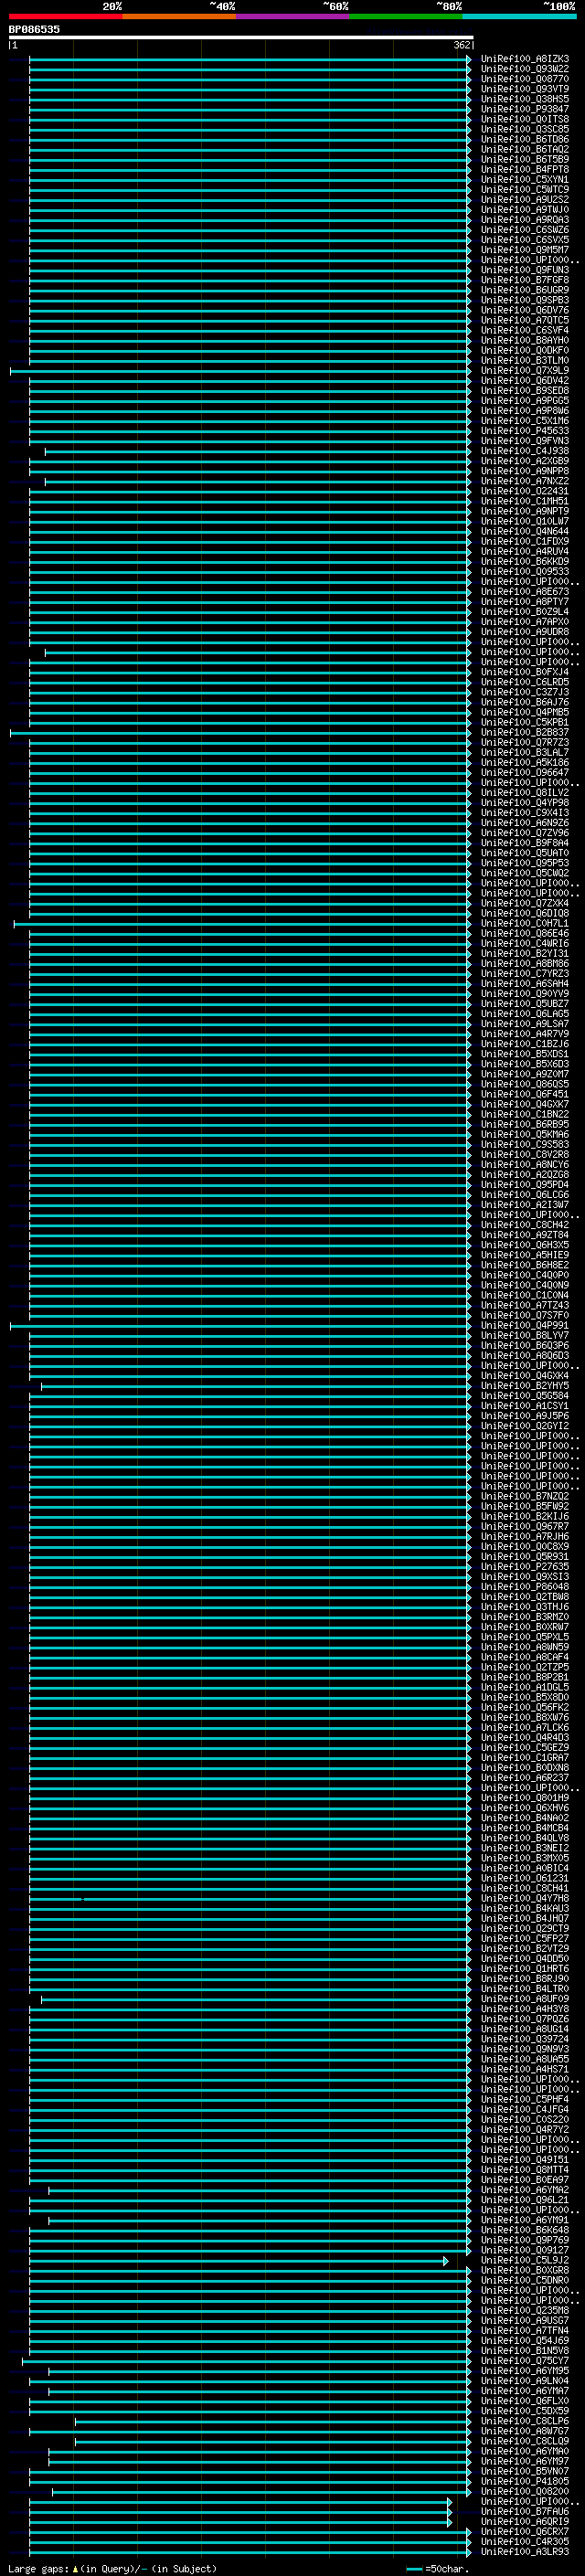
Task: Open hit UniRef100_Q08770
Action: pos(525,79)
